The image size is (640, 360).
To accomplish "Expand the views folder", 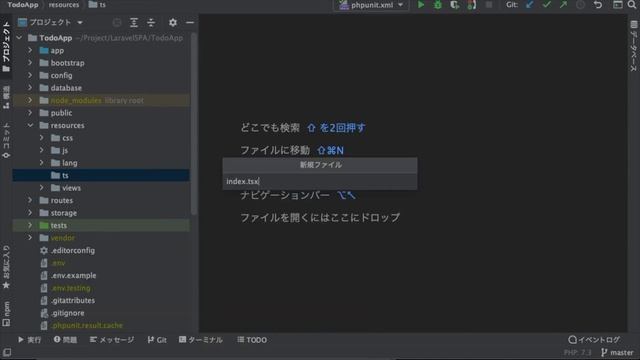I will [x=42, y=188].
